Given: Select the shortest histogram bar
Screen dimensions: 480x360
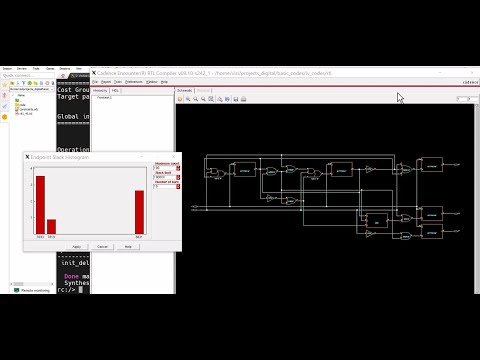Looking at the screenshot, I should pyautogui.click(x=51, y=227).
